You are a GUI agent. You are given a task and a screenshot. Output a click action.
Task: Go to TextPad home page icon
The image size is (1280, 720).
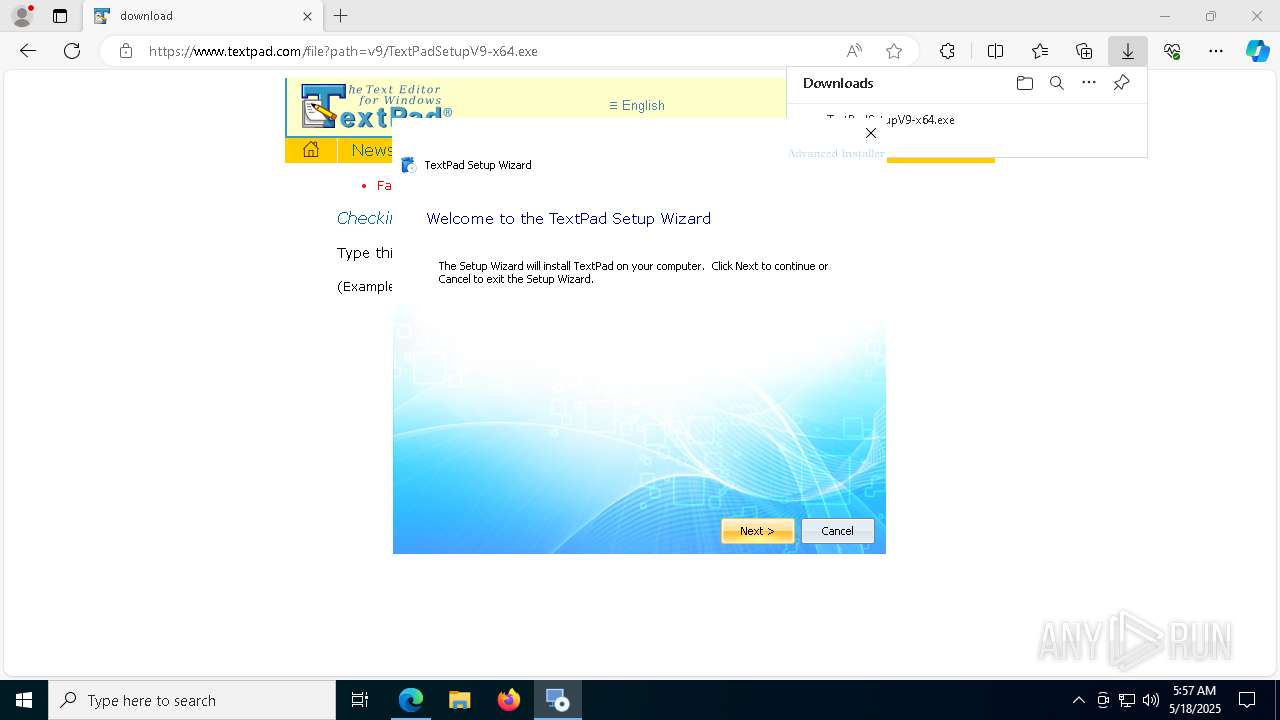(x=311, y=150)
